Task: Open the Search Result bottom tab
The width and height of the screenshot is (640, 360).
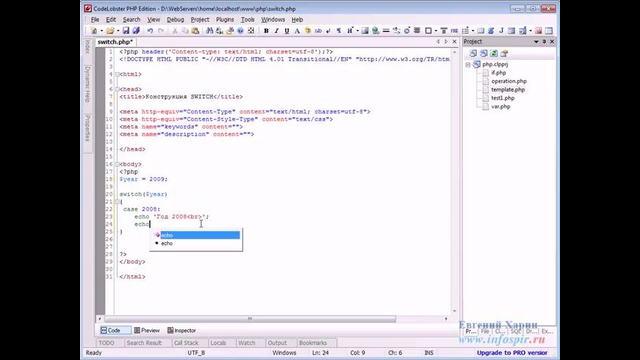Action: point(144,343)
